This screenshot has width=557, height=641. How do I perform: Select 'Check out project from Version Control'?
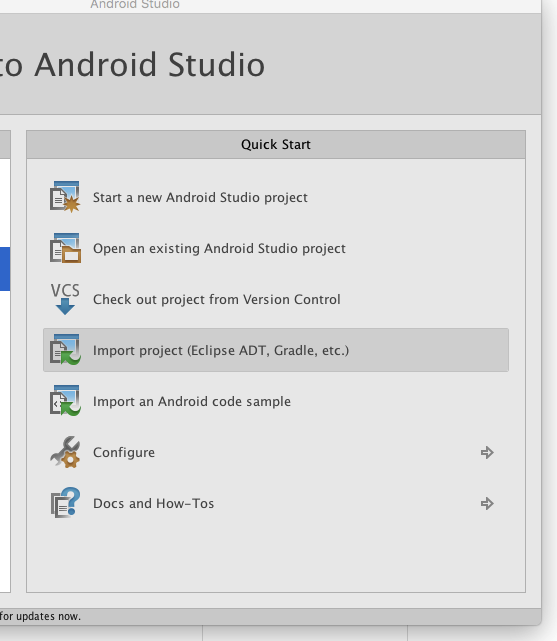coord(217,300)
